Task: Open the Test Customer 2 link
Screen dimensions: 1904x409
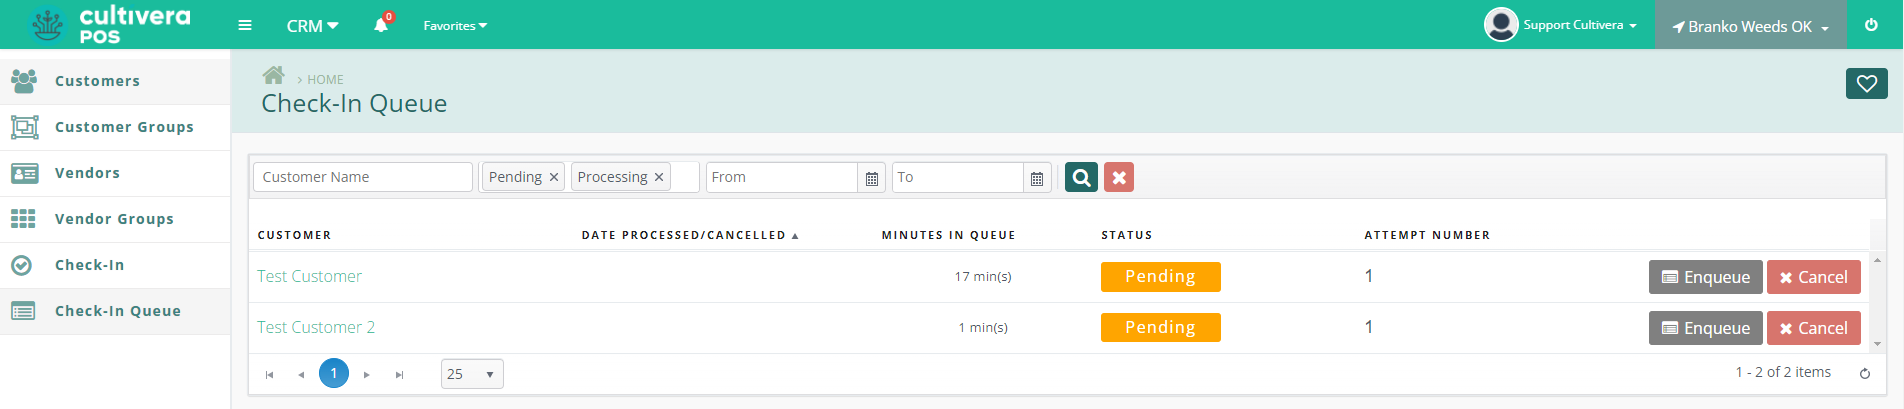Action: (316, 327)
